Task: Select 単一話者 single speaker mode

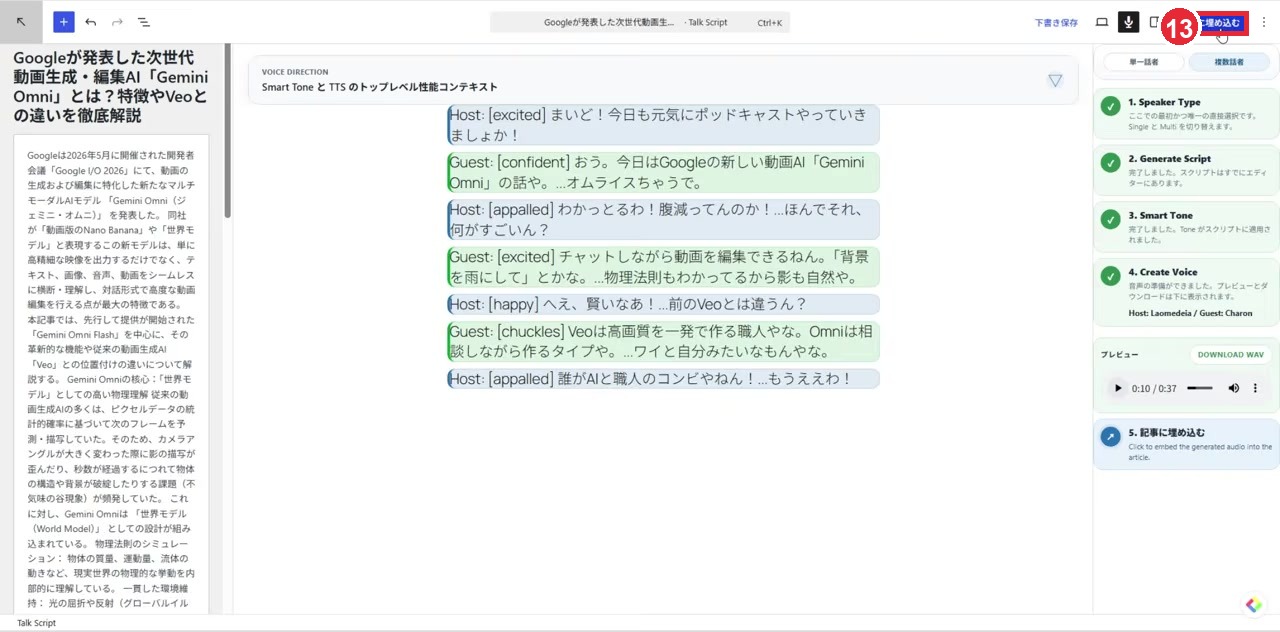Action: 1143,62
